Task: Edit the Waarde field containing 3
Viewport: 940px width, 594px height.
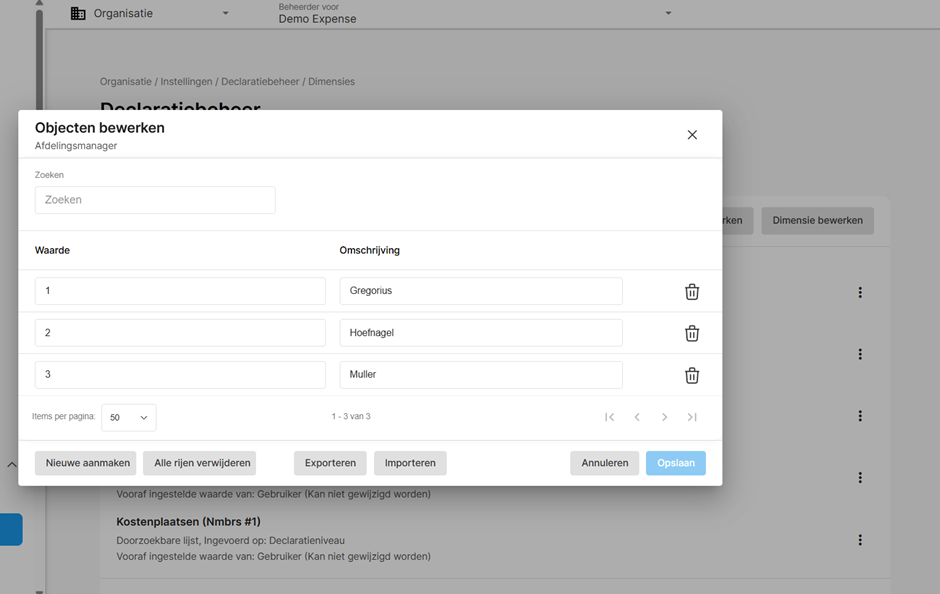Action: 180,375
